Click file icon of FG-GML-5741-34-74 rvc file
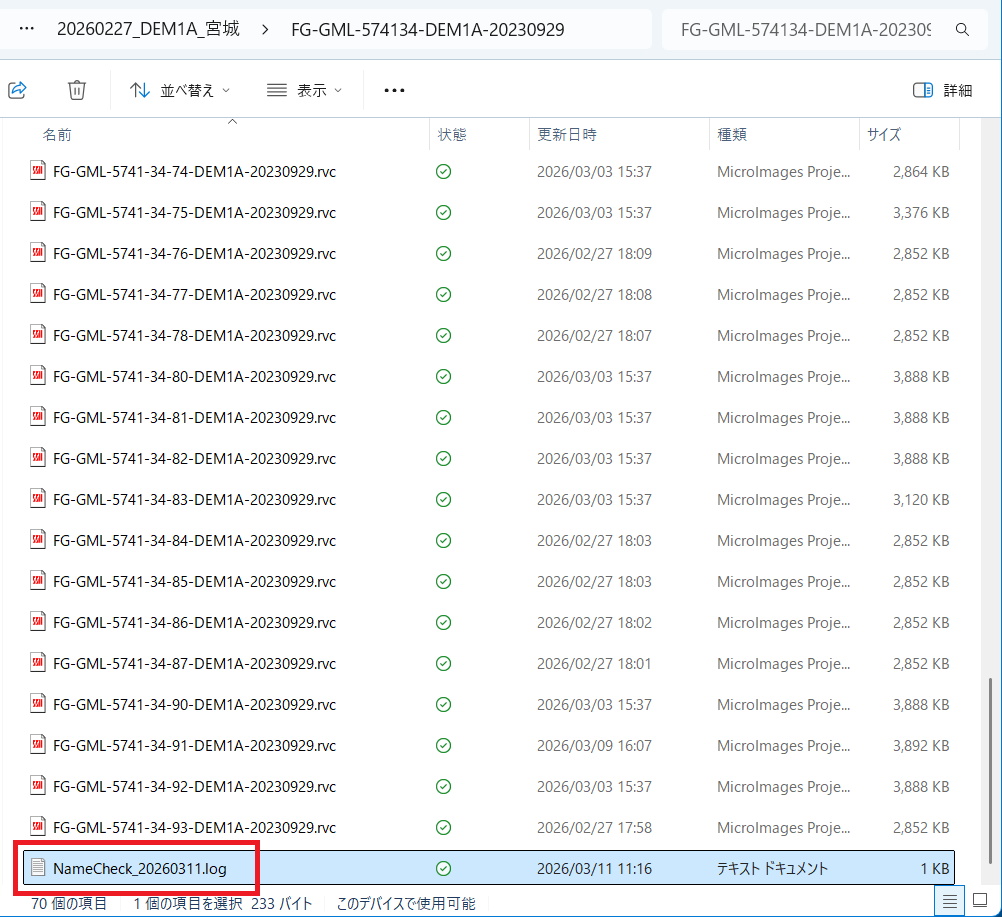1002x917 pixels. 38,171
